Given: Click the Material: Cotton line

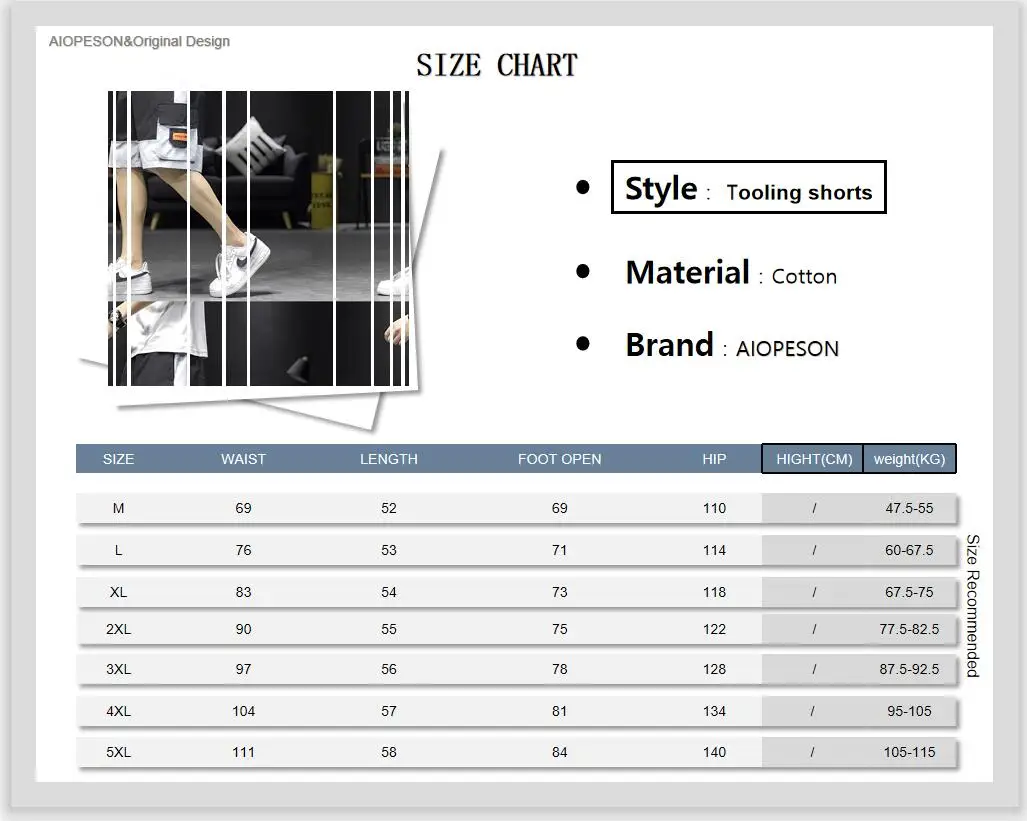Looking at the screenshot, I should pos(731,273).
